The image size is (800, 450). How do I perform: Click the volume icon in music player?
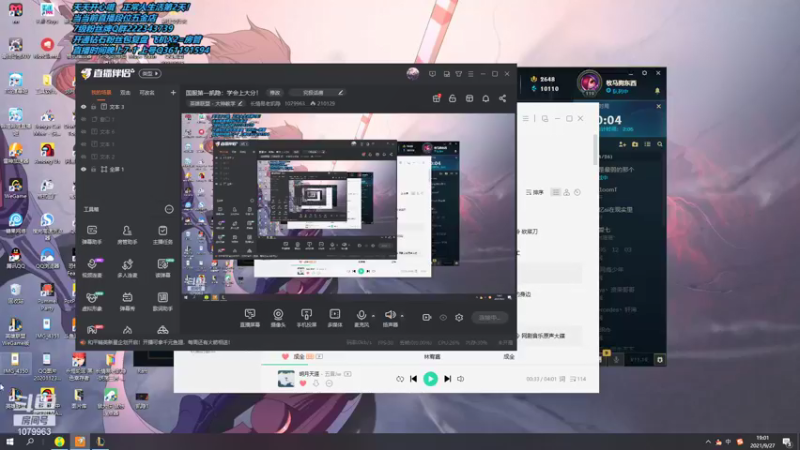click(x=461, y=379)
